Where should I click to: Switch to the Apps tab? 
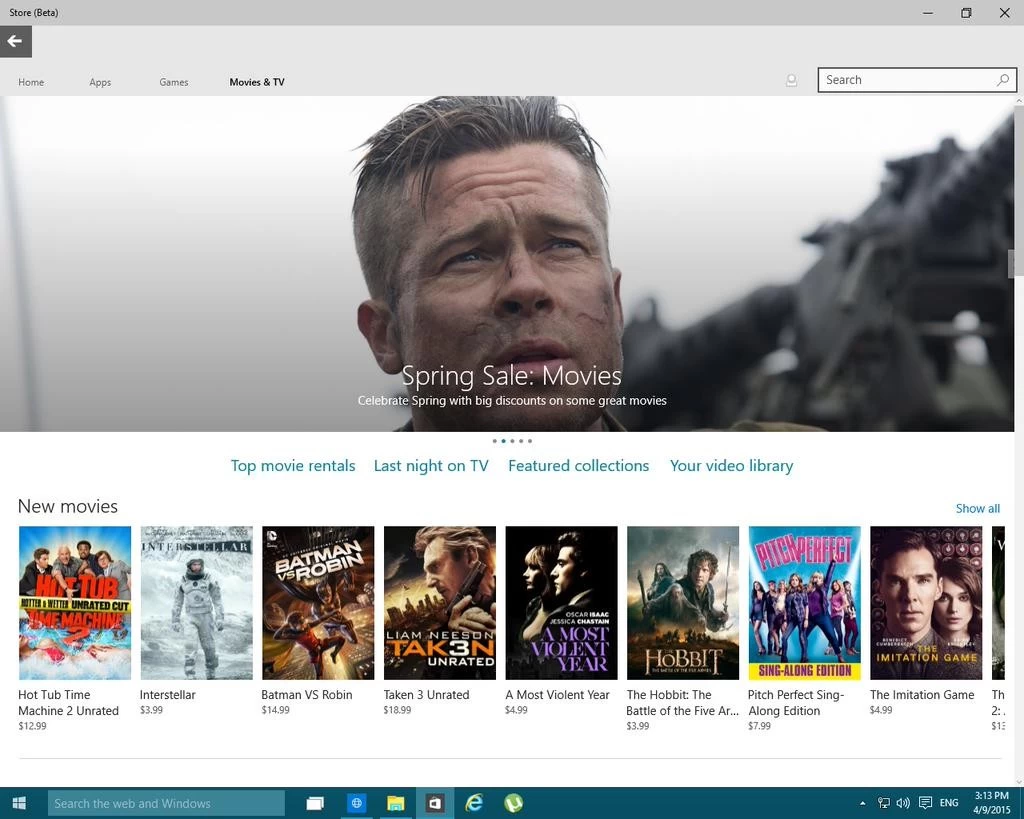pos(100,82)
